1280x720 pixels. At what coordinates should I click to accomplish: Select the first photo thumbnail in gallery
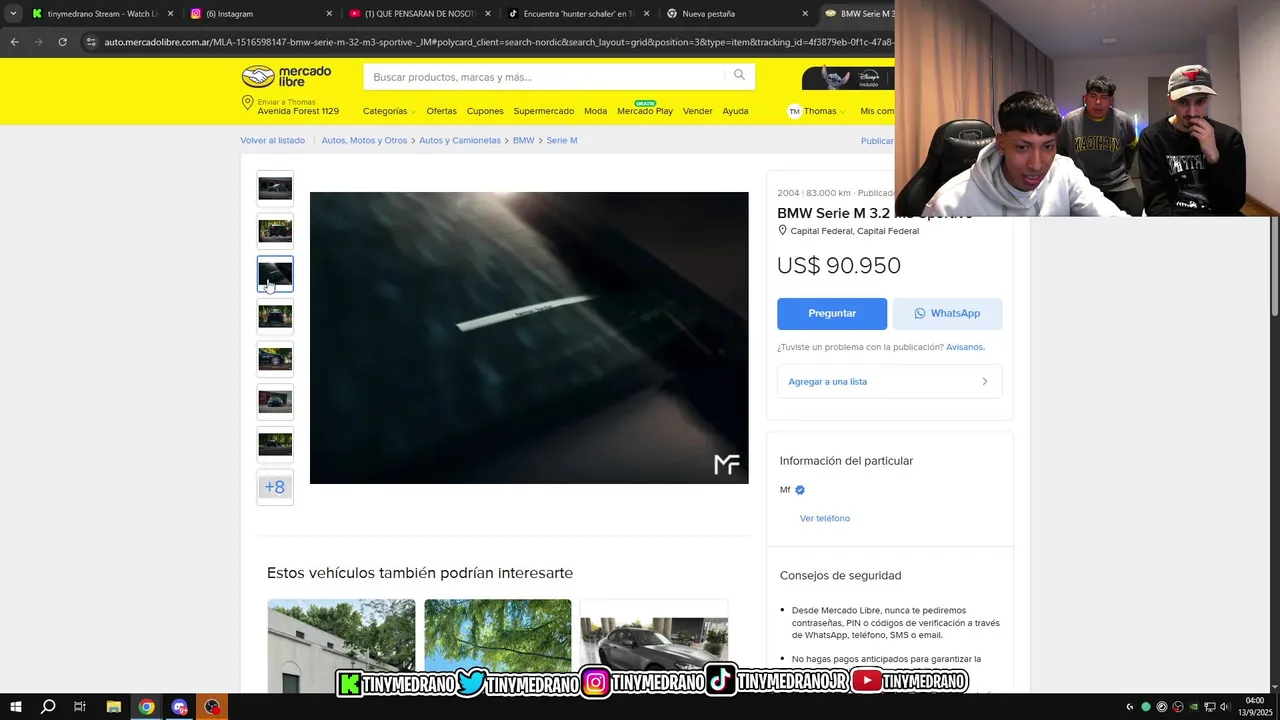(275, 188)
